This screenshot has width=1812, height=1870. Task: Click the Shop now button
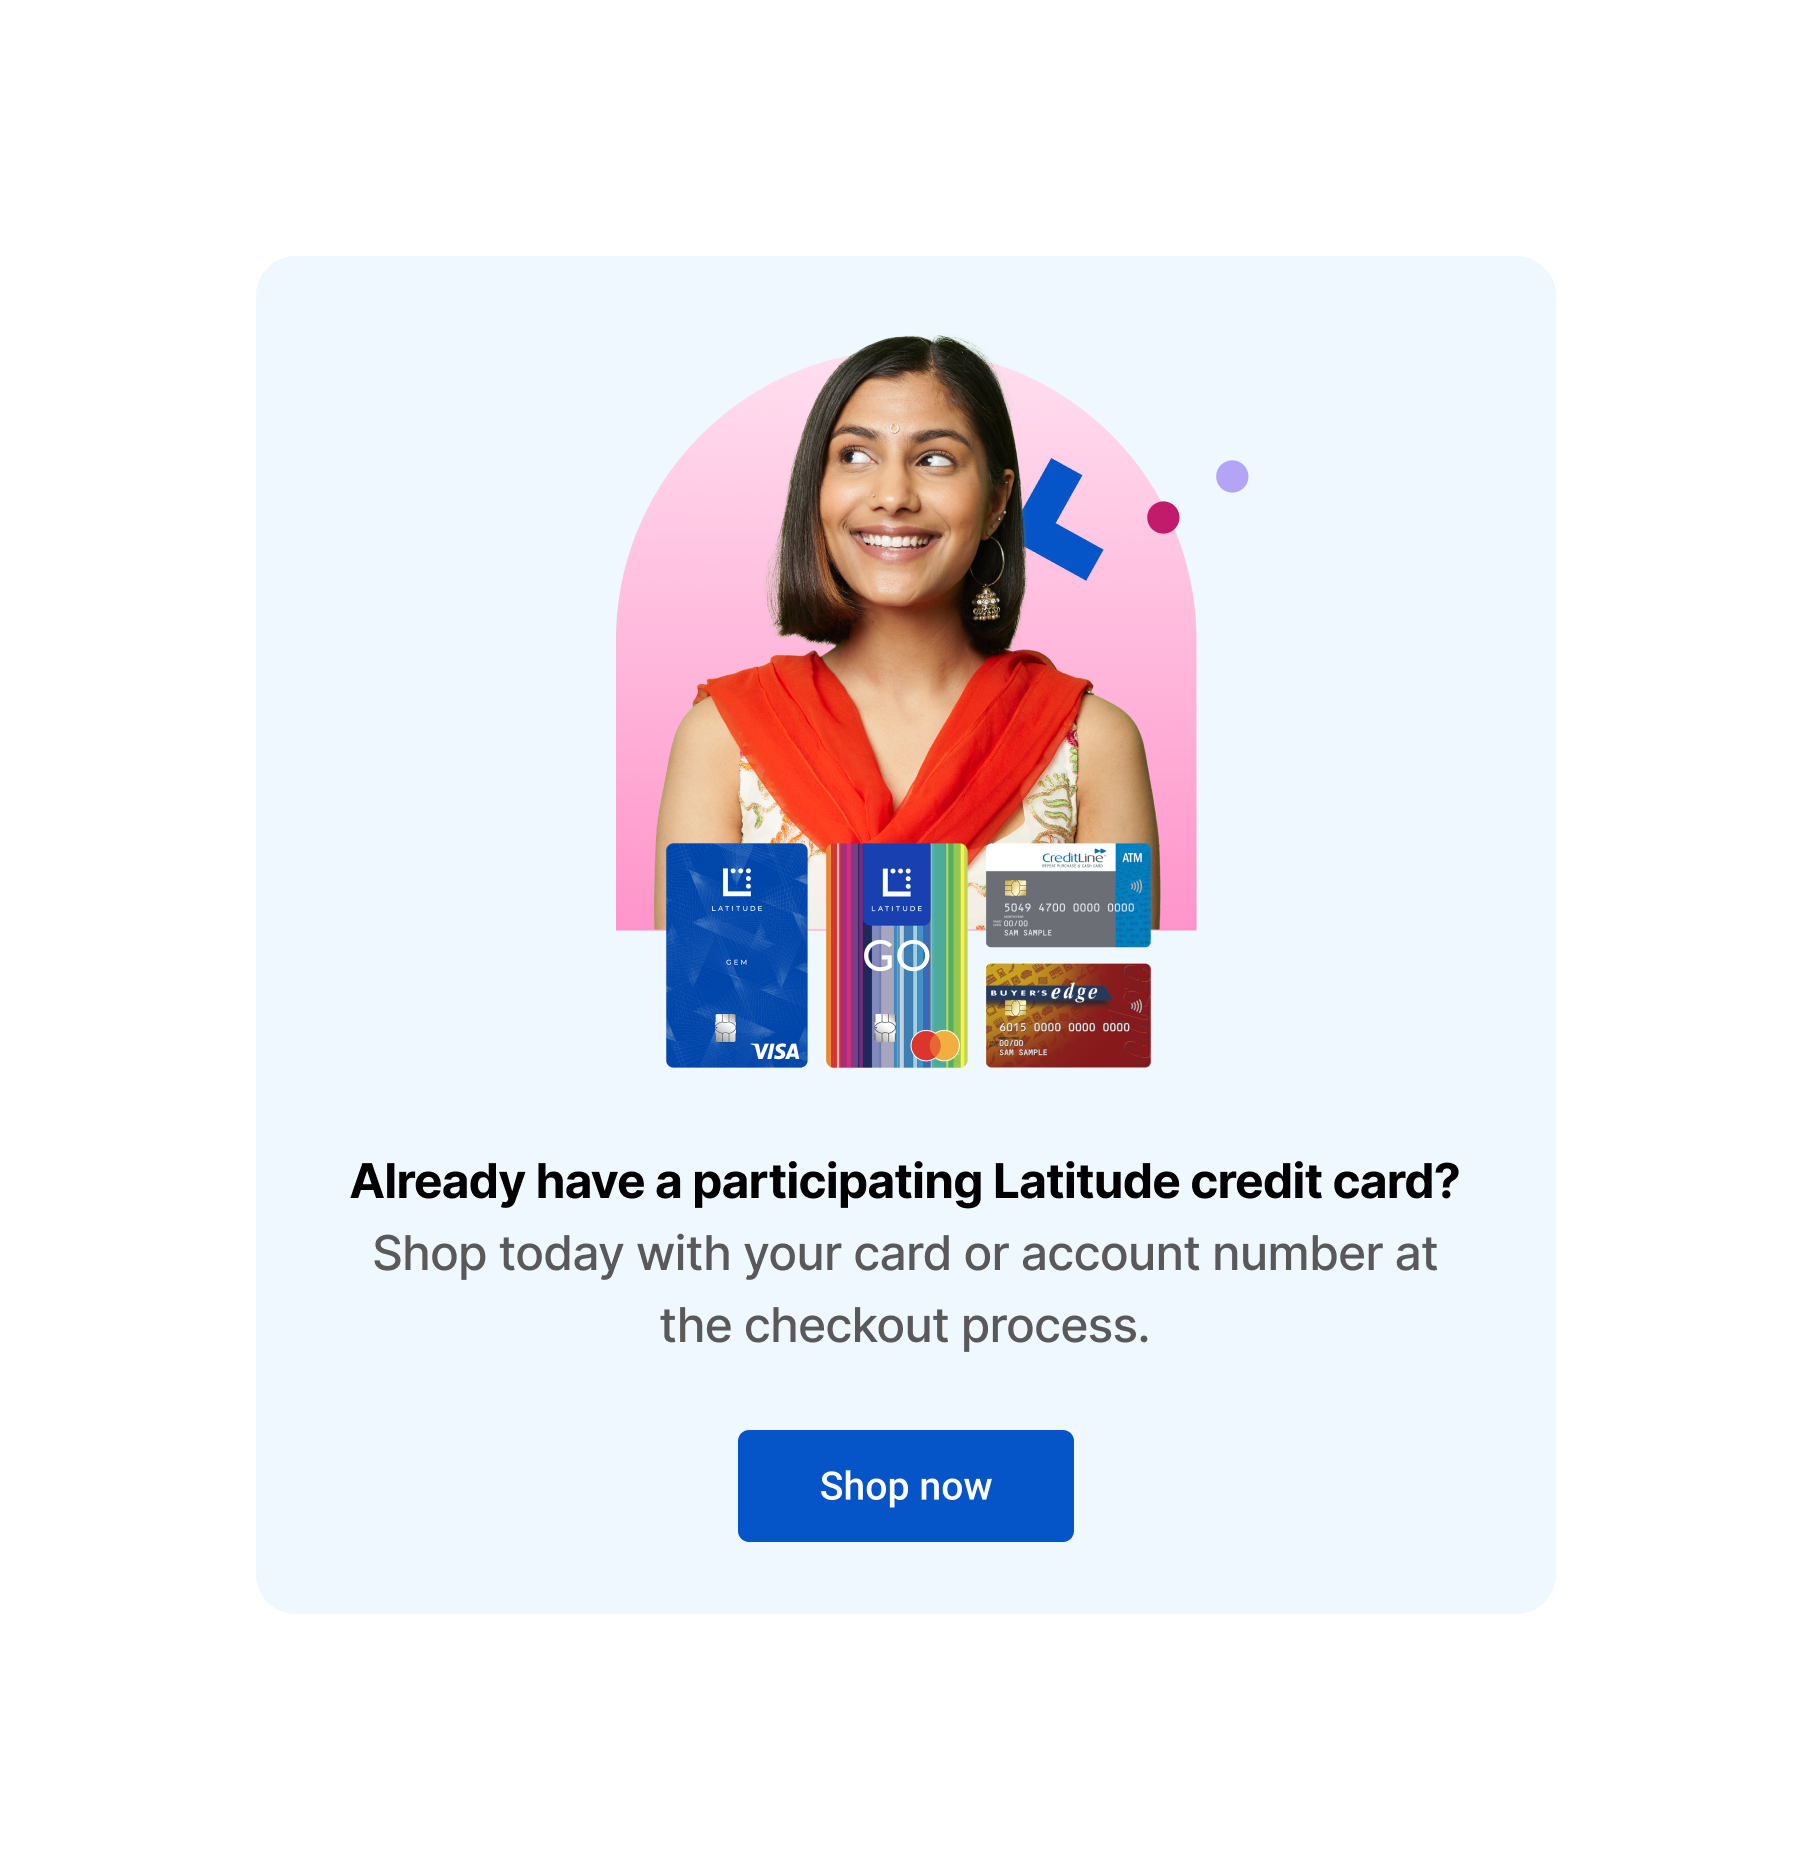(x=905, y=1485)
